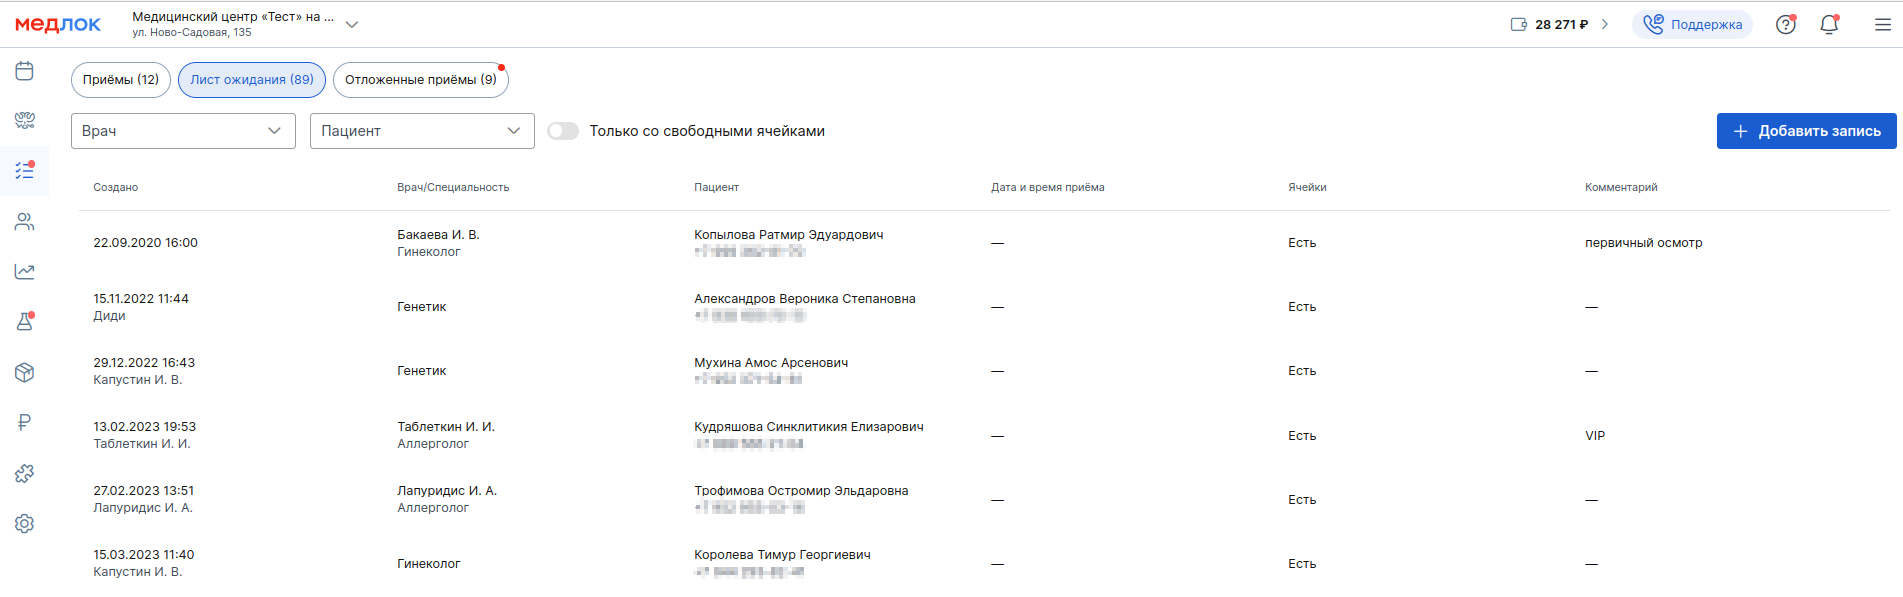Click the 28 271 ₽ balance
This screenshot has height=597, width=1903.
pos(1562,25)
